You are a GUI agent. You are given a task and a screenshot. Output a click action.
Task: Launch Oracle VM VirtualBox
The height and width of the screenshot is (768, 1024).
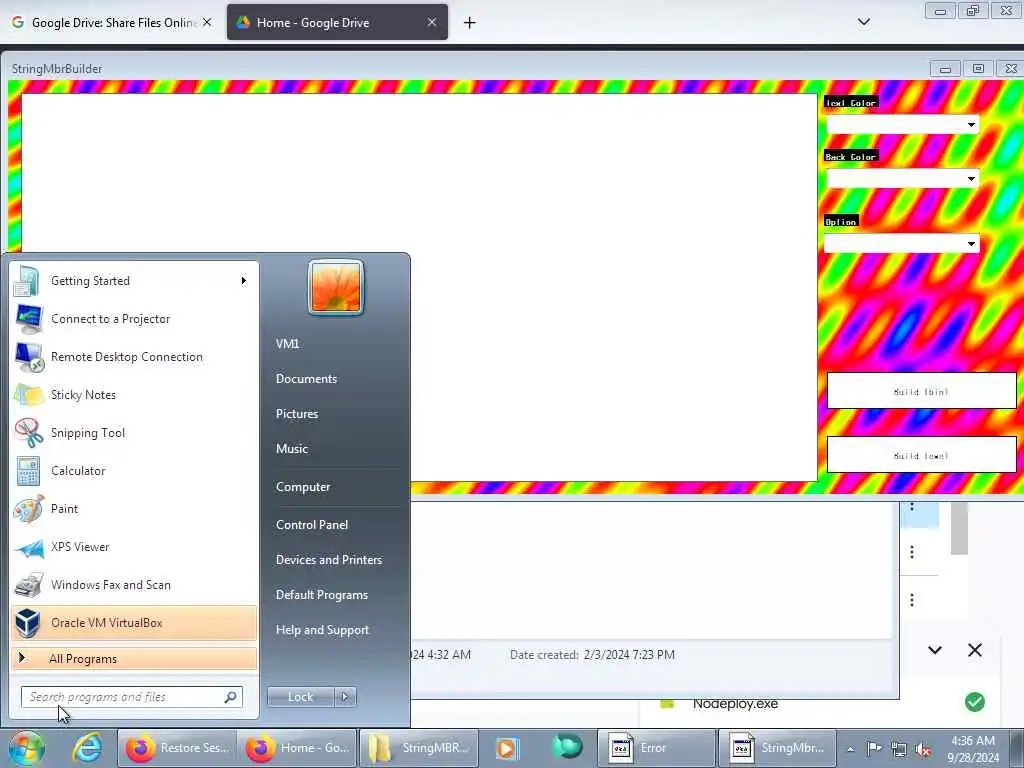(x=134, y=623)
